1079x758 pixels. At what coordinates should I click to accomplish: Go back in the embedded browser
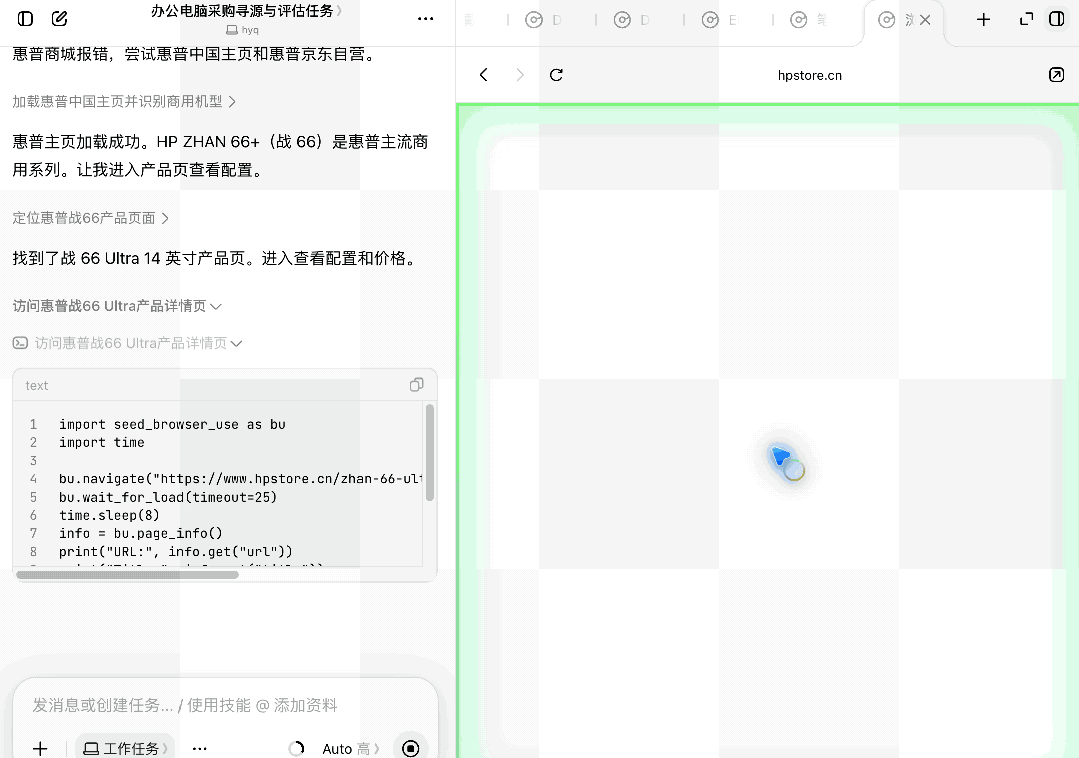pos(484,75)
